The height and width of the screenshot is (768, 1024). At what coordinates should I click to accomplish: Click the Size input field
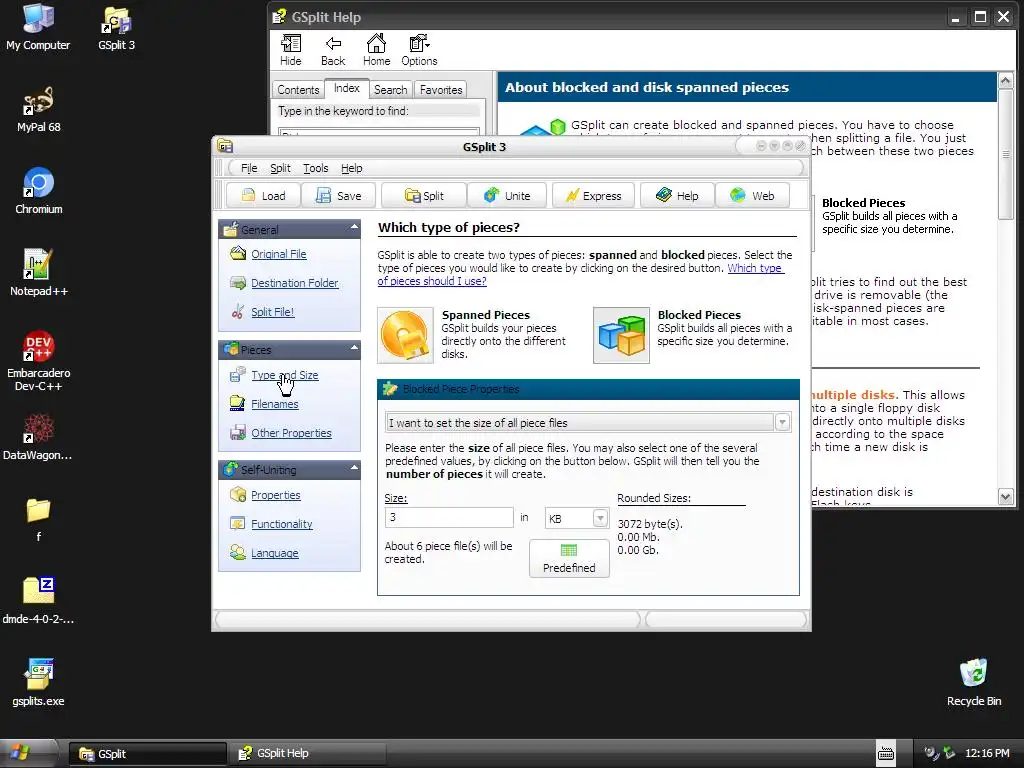click(449, 517)
